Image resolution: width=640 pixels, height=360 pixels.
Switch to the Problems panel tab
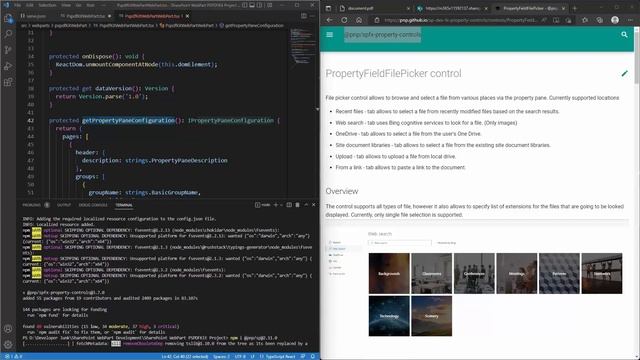32,205
